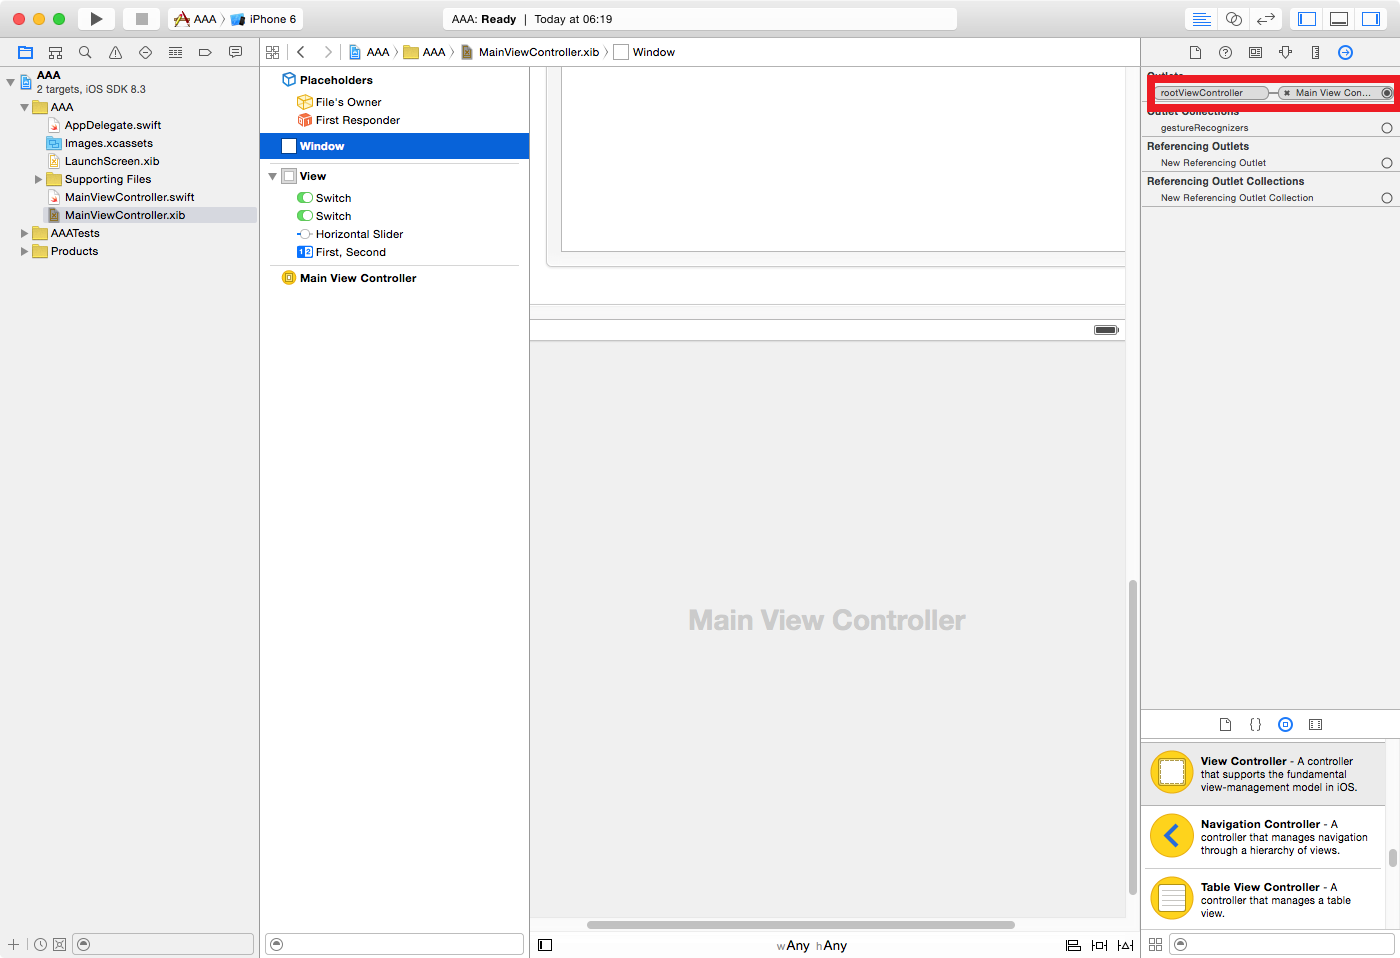Open the Issue navigator
This screenshot has width=1400, height=958.
point(115,52)
